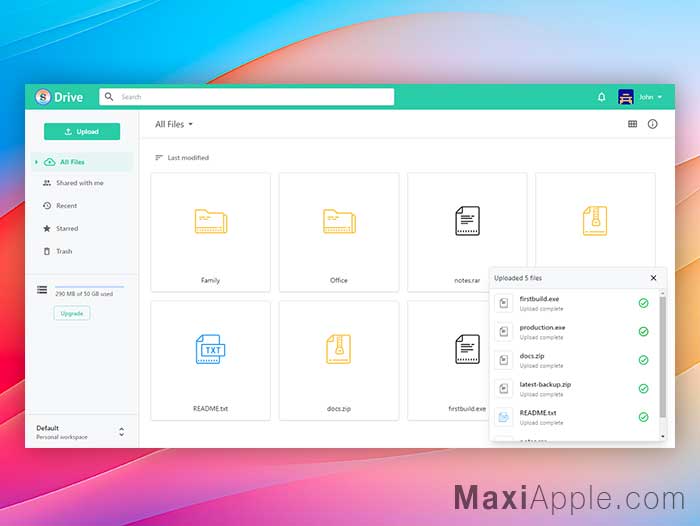Open the notes.rar file

(467, 232)
